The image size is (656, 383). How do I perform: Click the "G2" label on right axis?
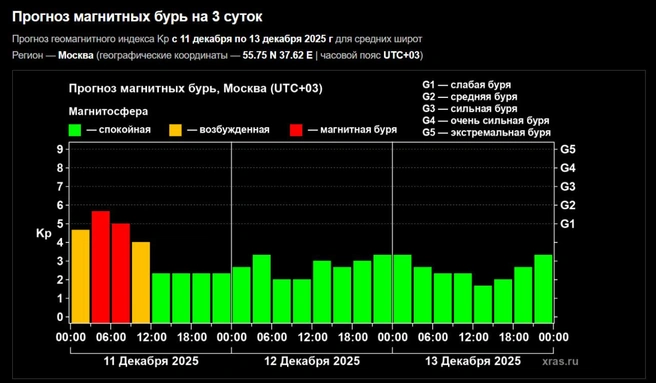(568, 206)
